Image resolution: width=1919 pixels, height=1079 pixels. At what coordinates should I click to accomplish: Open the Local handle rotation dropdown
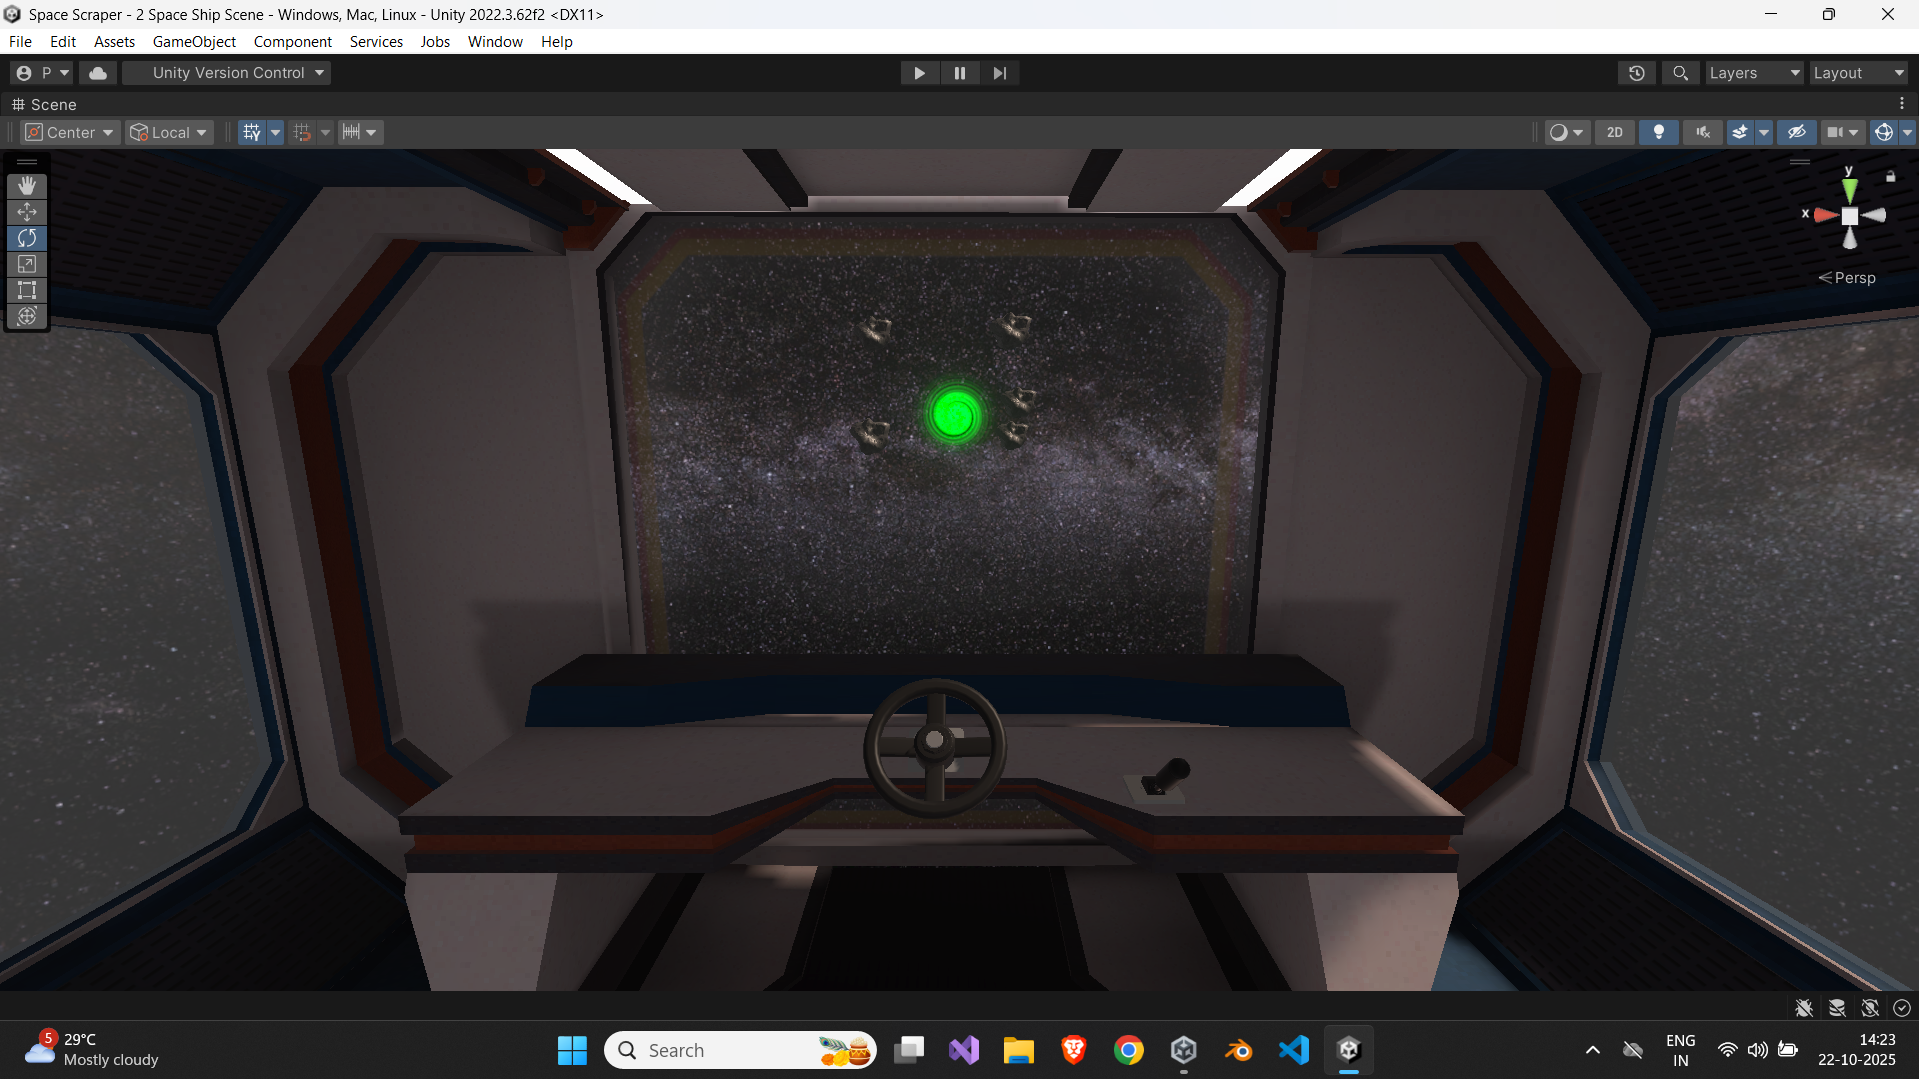click(169, 132)
